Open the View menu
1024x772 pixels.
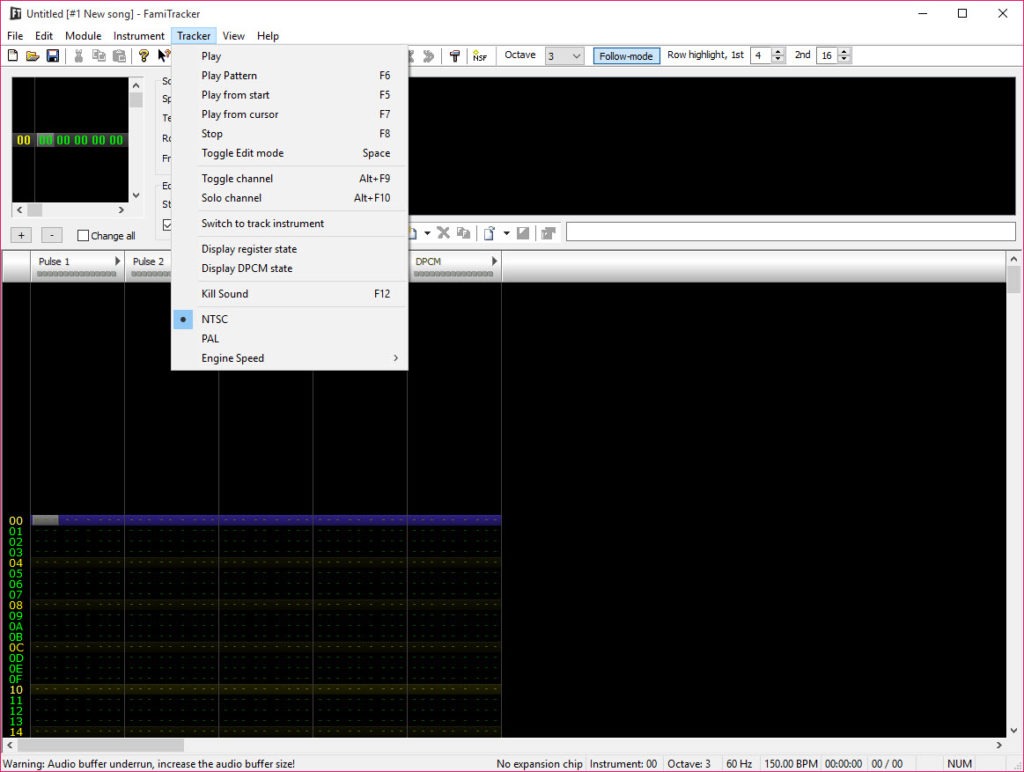point(233,36)
